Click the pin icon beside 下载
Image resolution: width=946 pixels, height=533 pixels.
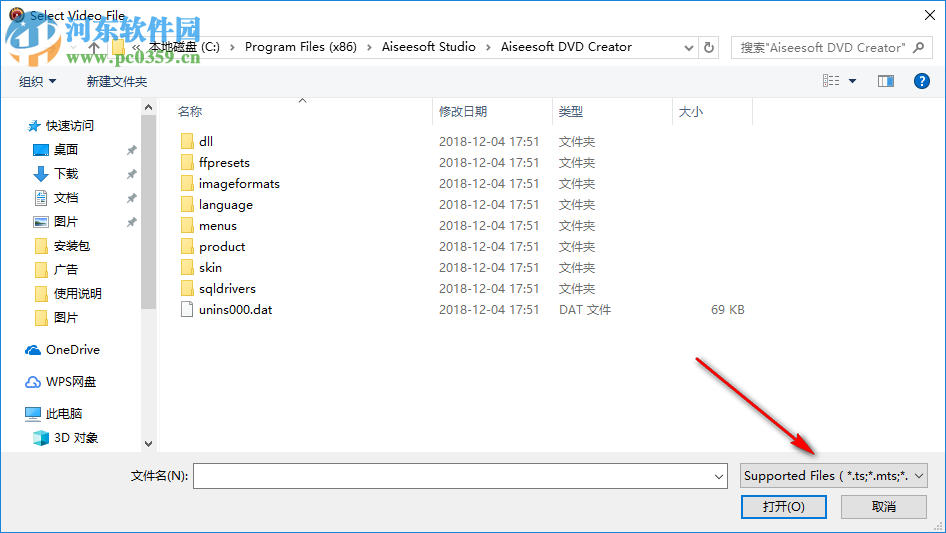pos(132,174)
